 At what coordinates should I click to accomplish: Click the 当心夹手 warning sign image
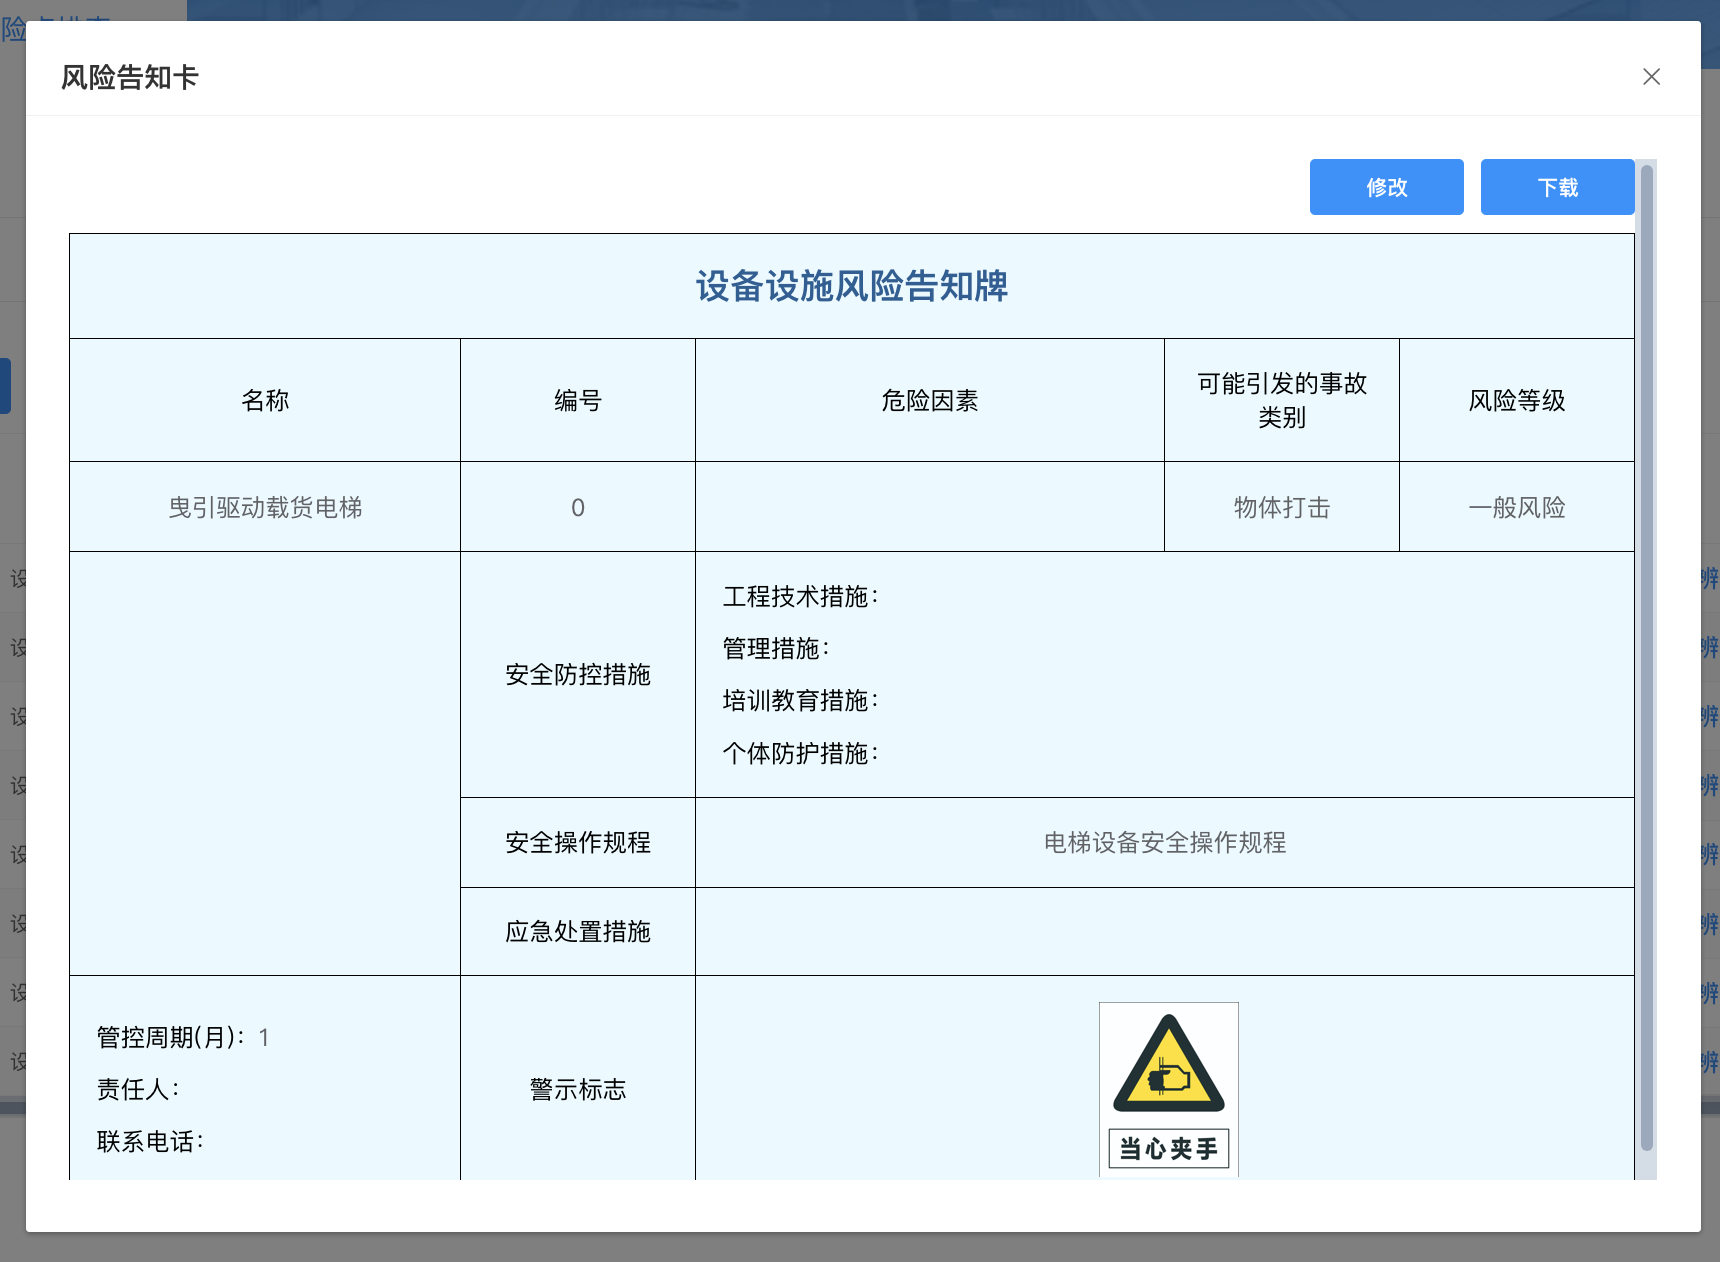tap(1168, 1089)
